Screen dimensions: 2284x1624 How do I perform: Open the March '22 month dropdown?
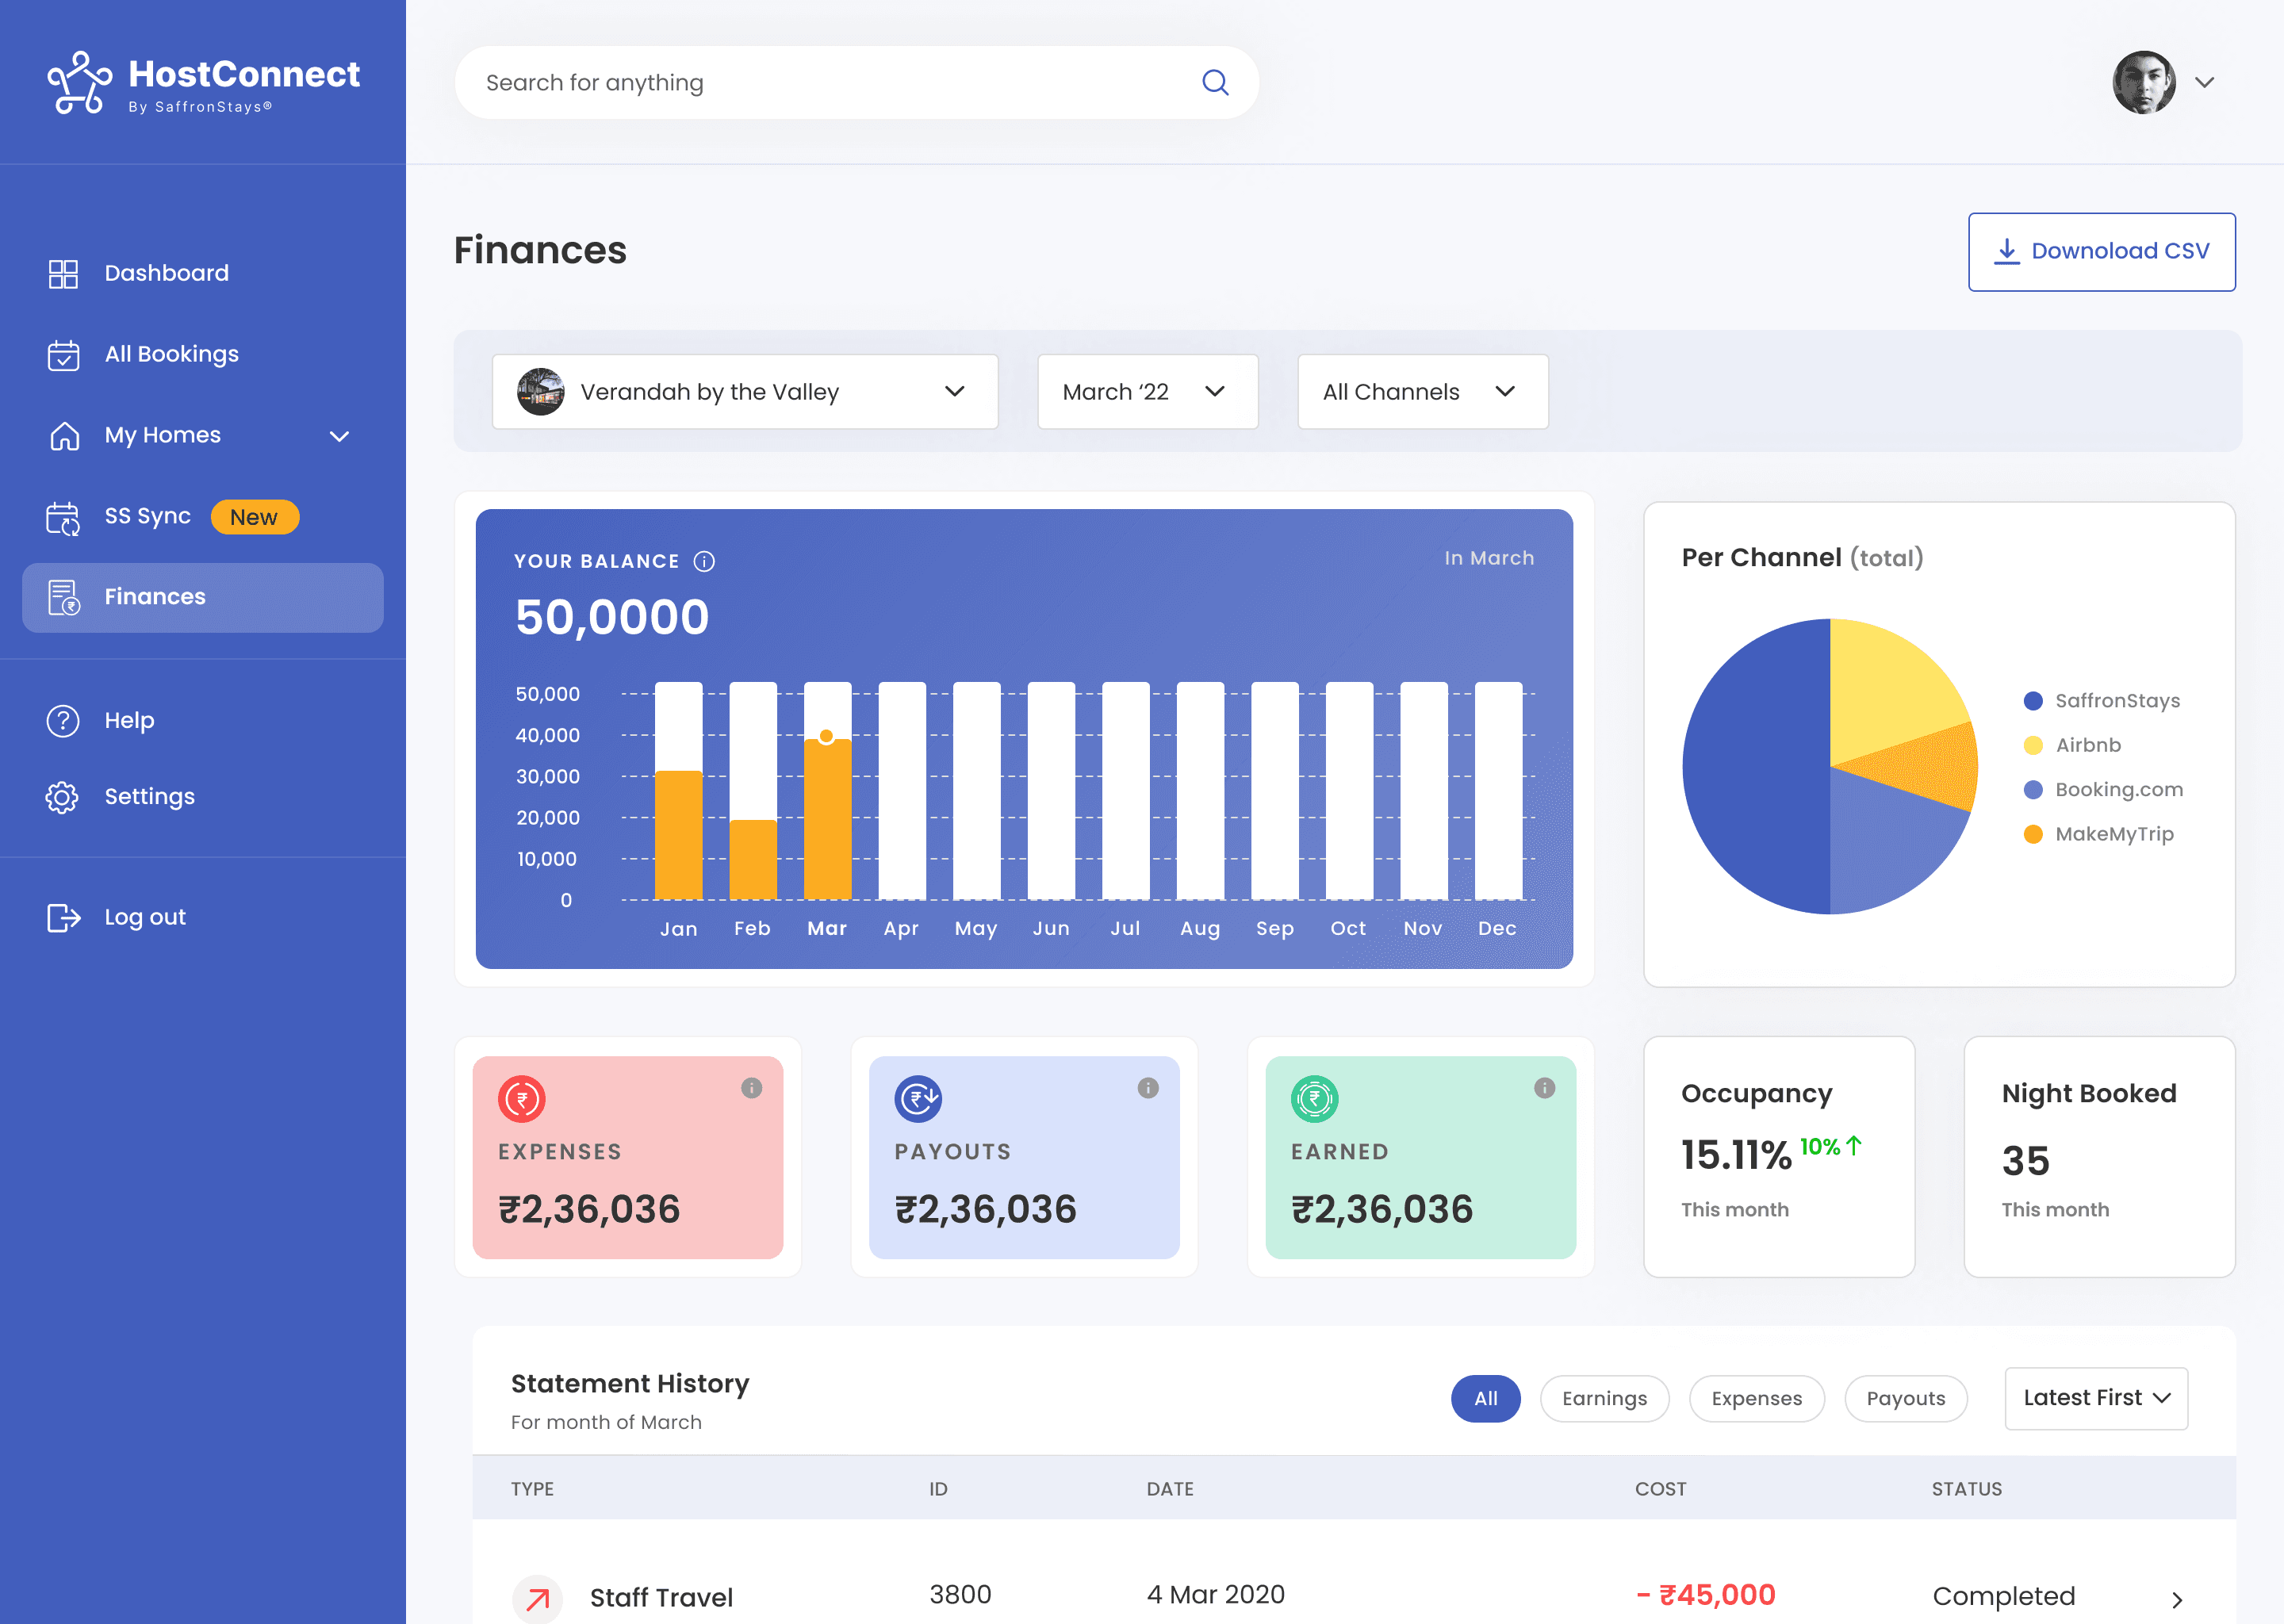(x=1147, y=392)
